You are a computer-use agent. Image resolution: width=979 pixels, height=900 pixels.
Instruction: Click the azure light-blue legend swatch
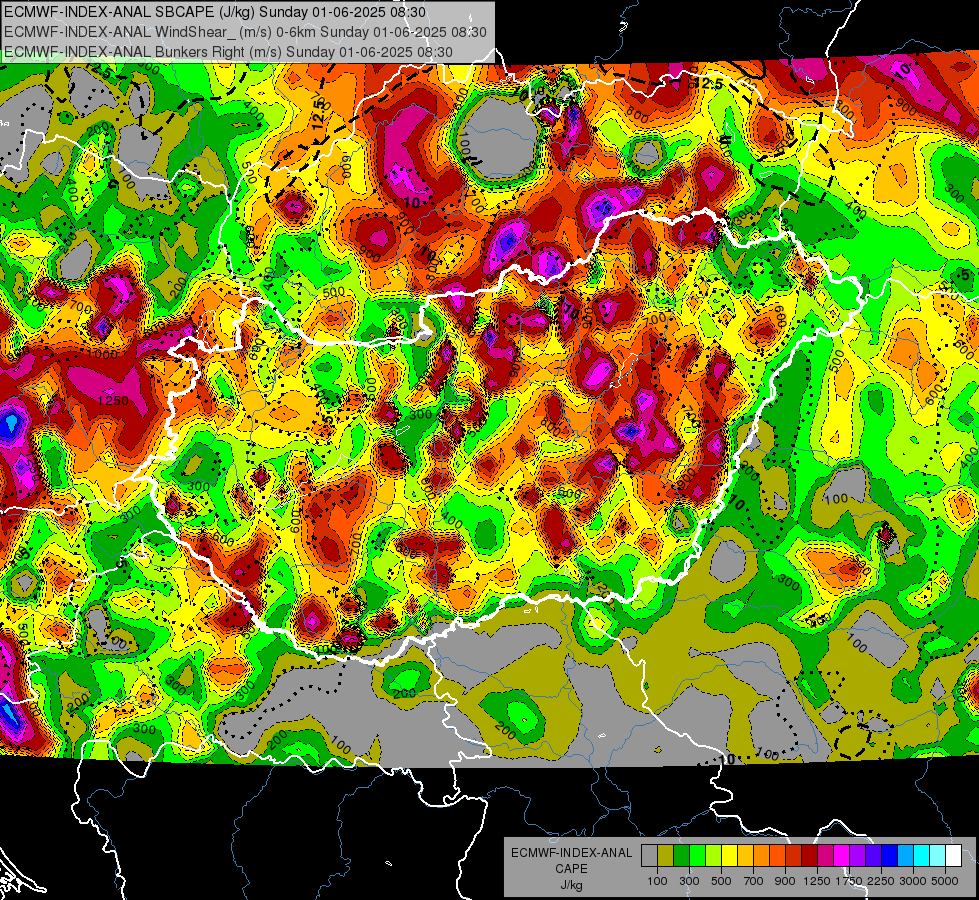(906, 855)
